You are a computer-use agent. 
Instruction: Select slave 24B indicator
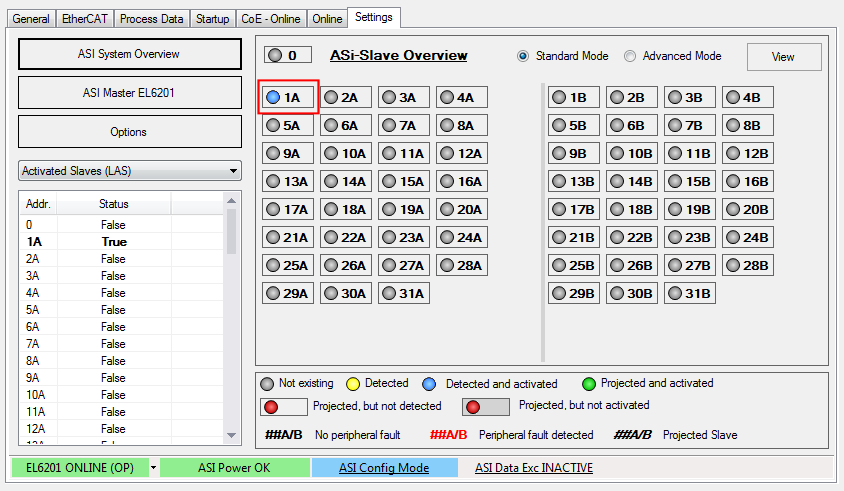(x=748, y=237)
